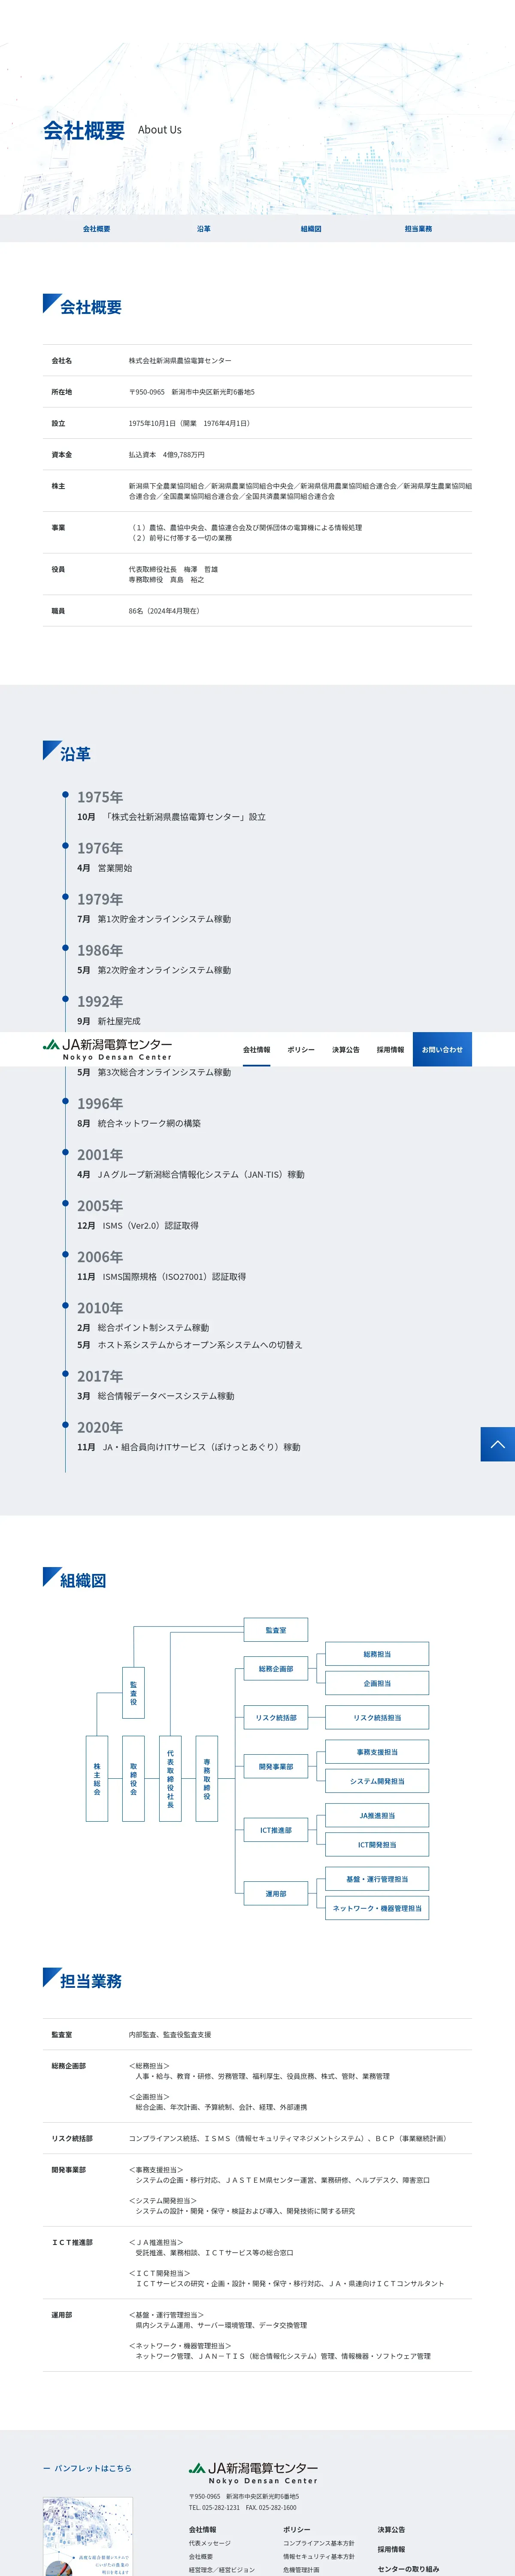This screenshot has height=2576, width=515.
Task: Click the JA新潟電算センター footer logo
Action: pyautogui.click(x=253, y=2473)
